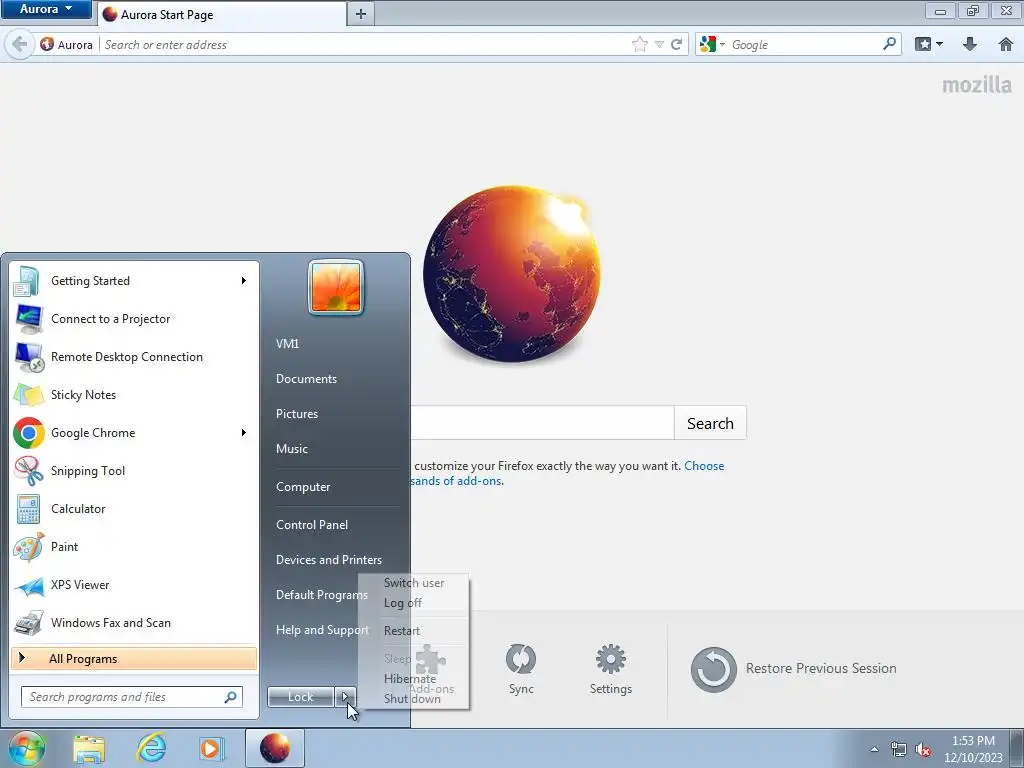Open Help and Support
1024x768 pixels.
323,630
